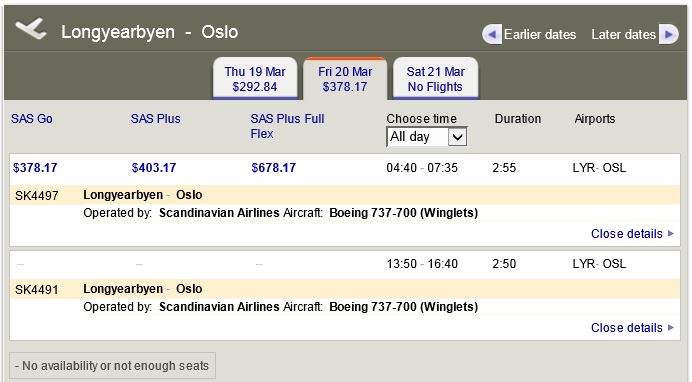692x382 pixels.
Task: Collapse details for flight SK4497
Action: [x=627, y=233]
